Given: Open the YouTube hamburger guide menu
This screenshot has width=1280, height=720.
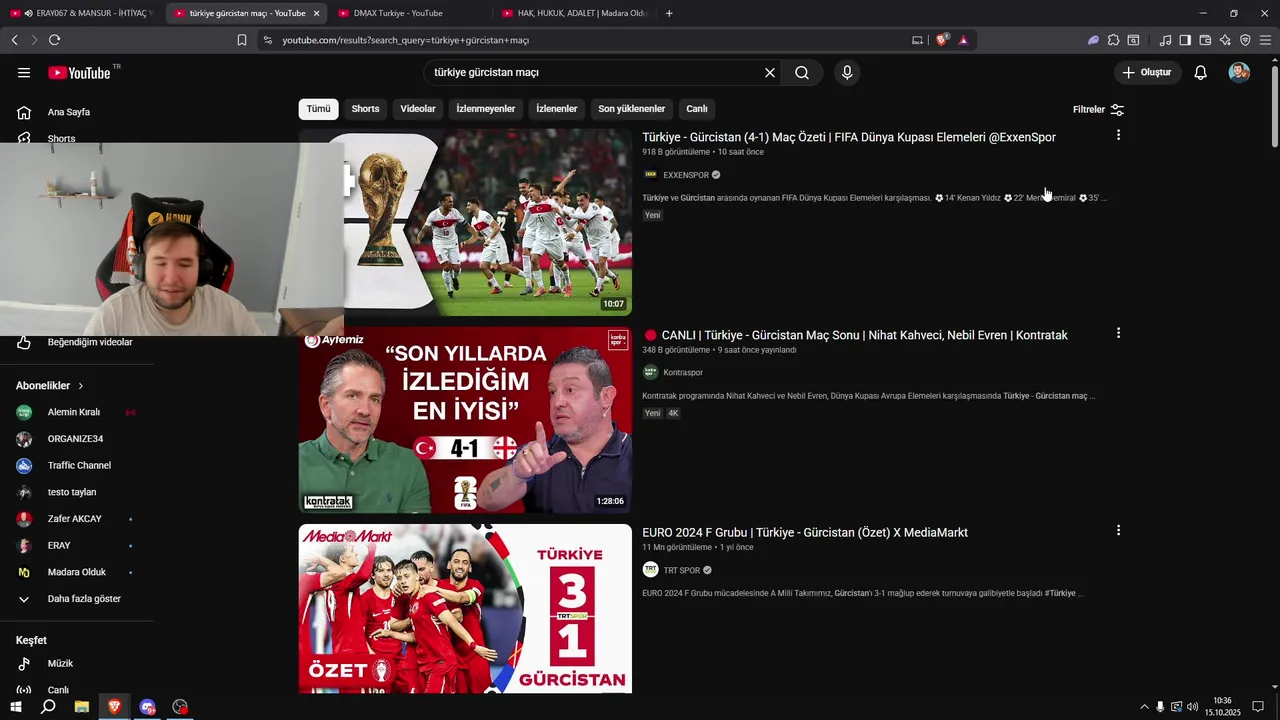Looking at the screenshot, I should coord(24,72).
